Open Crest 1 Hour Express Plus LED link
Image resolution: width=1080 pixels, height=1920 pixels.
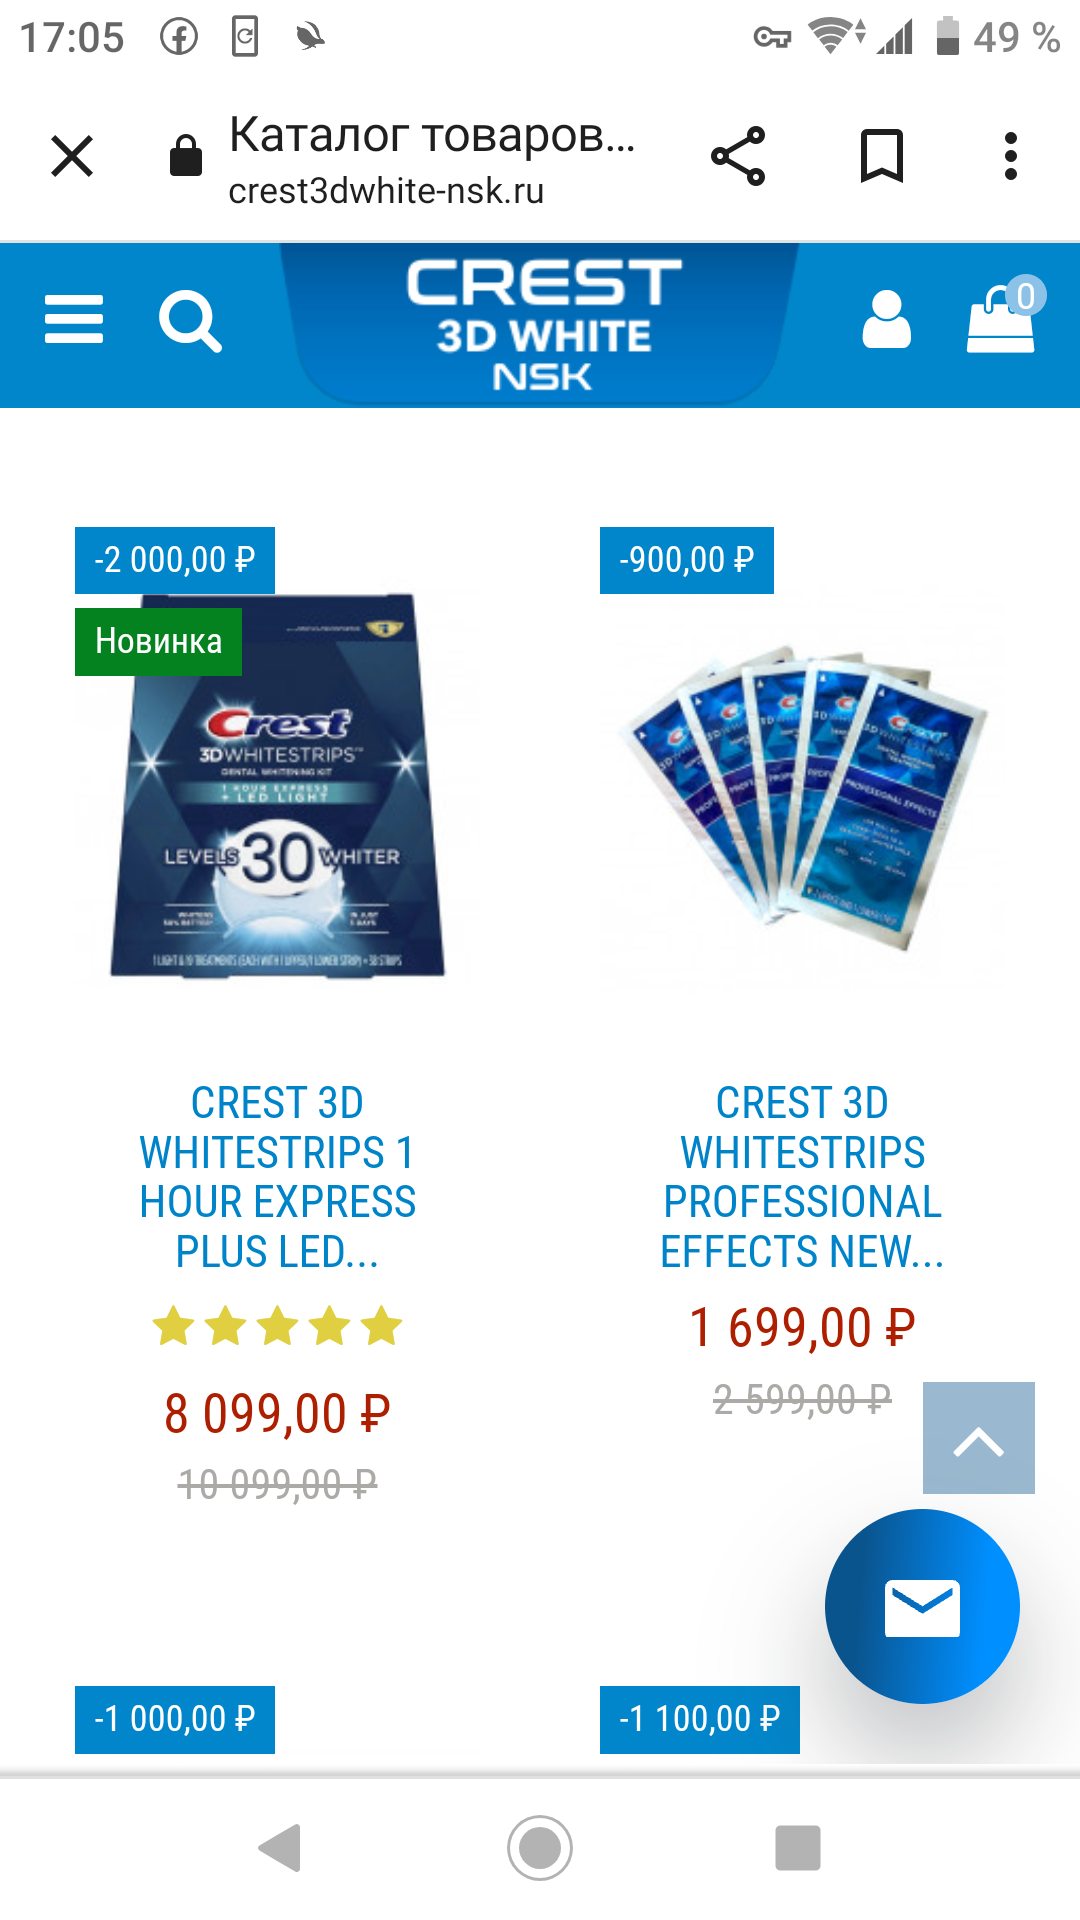277,1177
